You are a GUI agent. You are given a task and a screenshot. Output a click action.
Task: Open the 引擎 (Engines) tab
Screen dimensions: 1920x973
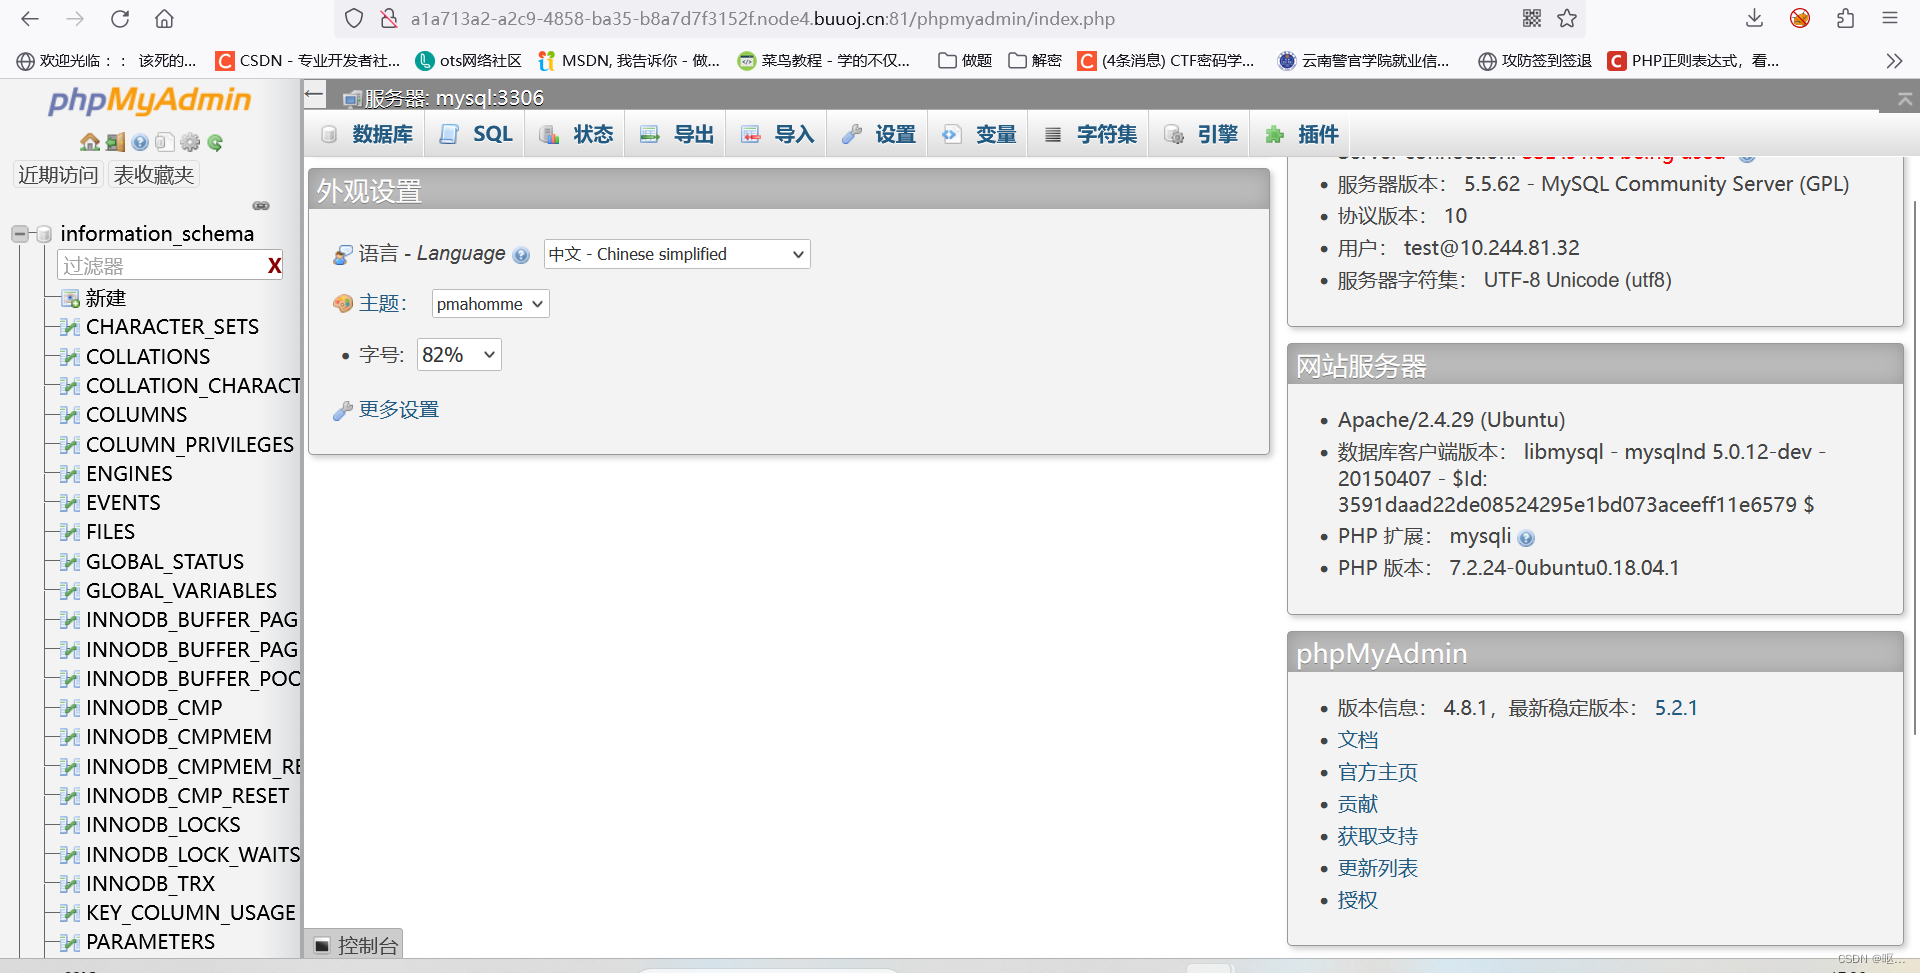(1201, 134)
